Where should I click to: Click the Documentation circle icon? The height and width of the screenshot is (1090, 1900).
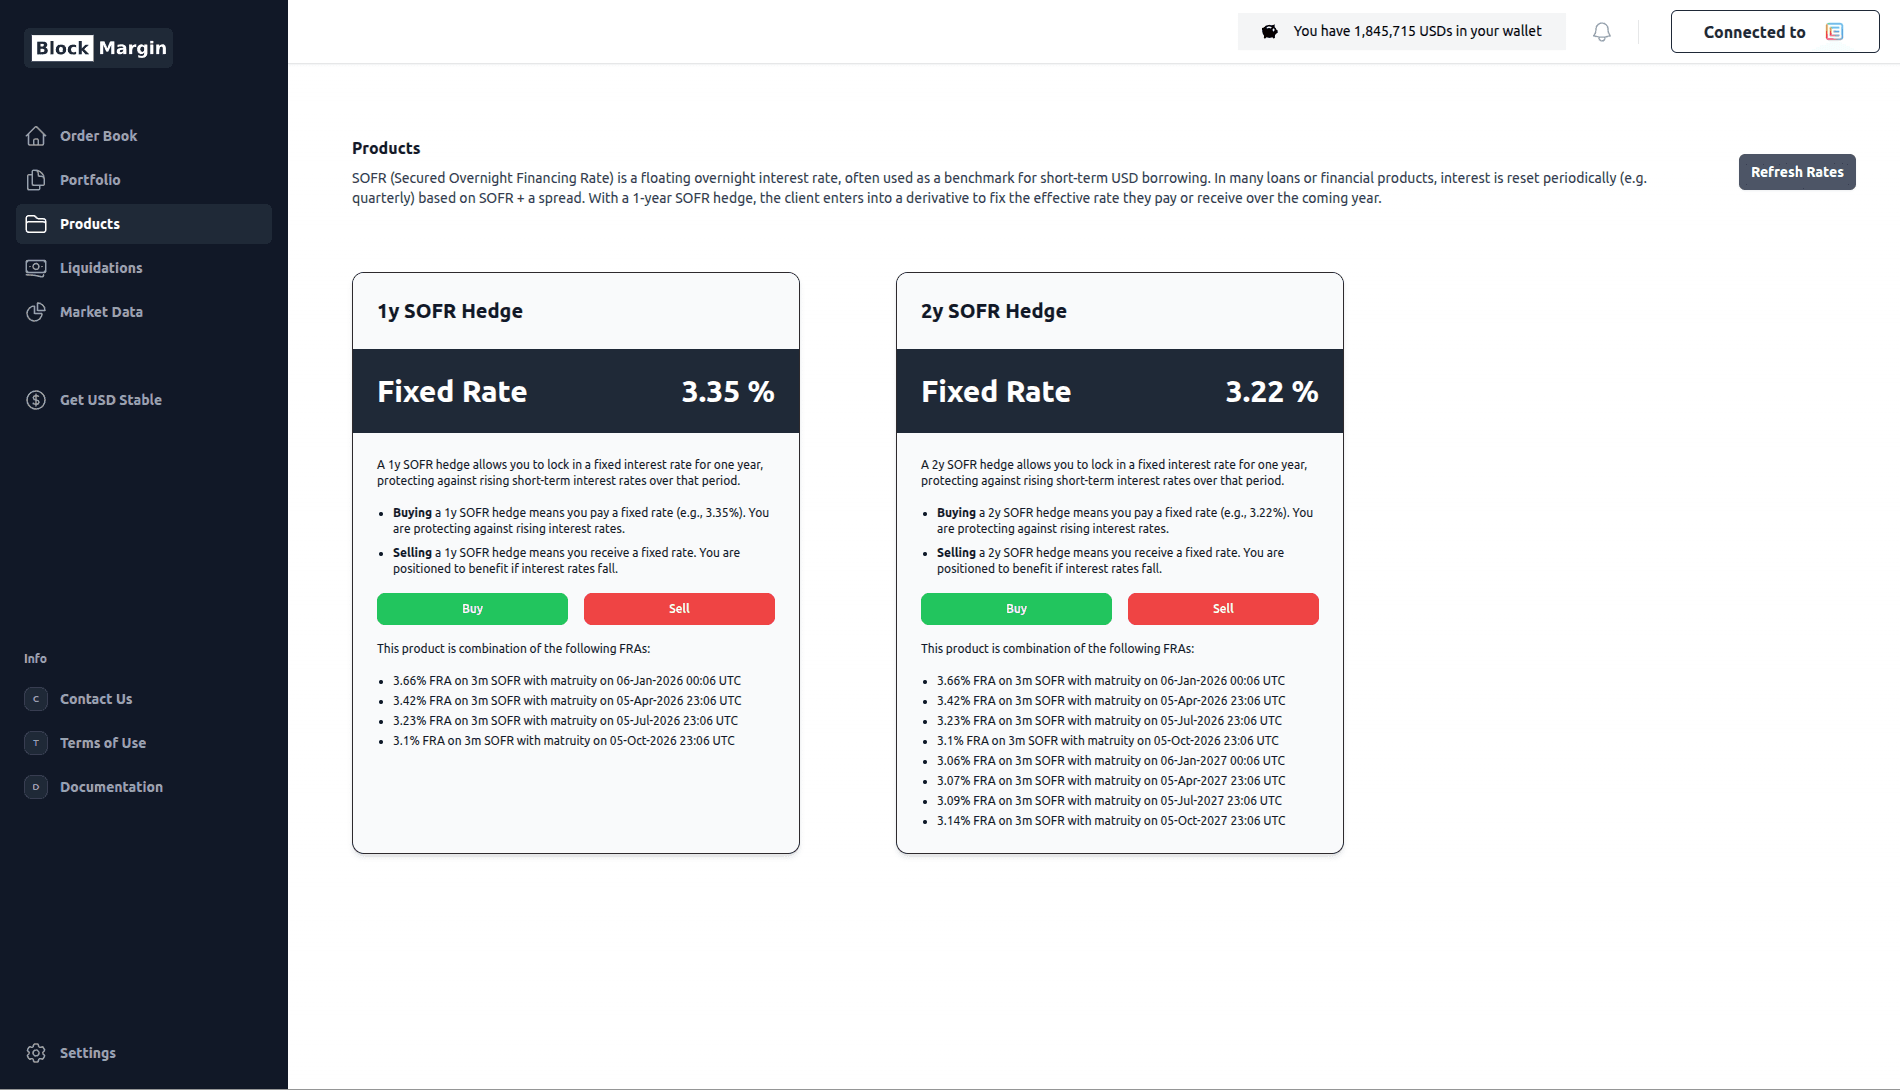coord(36,787)
